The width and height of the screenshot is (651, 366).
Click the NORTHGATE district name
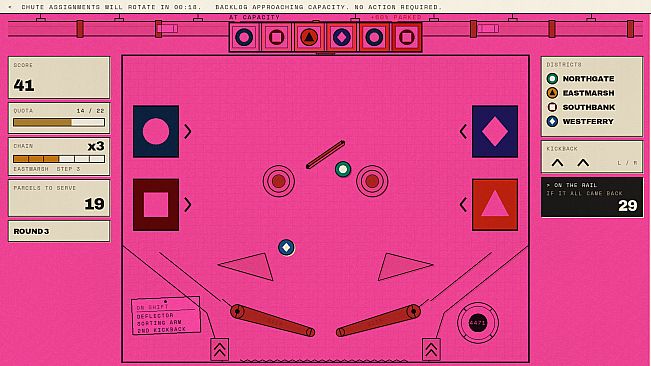tap(588, 78)
